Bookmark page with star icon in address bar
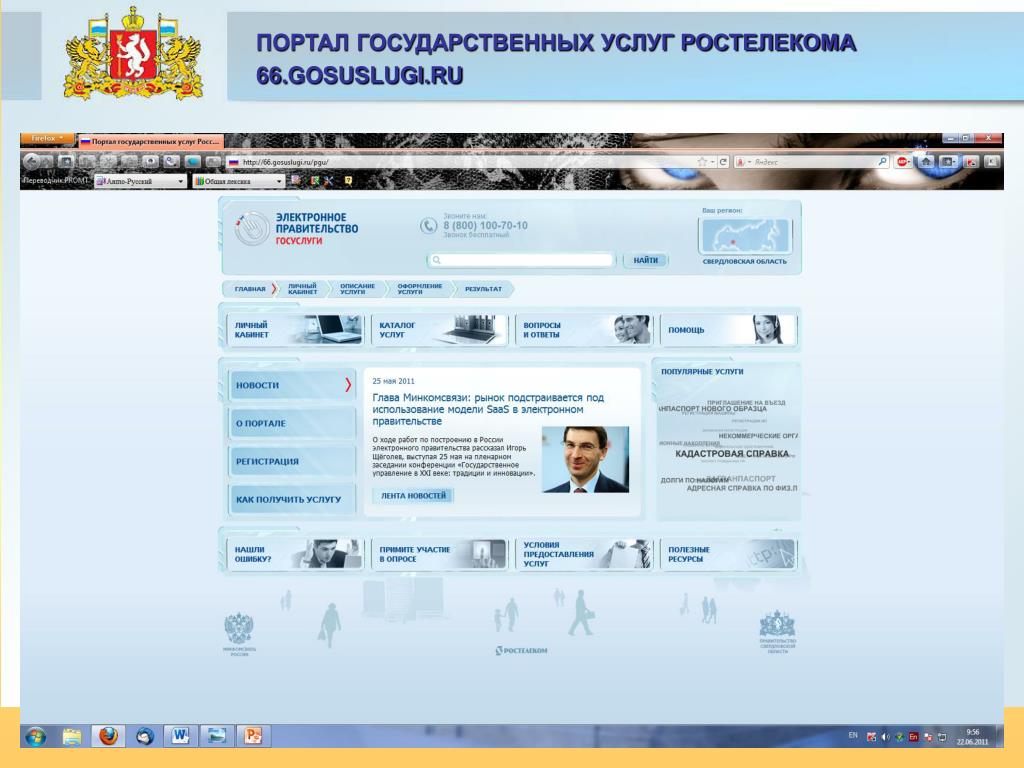This screenshot has height=768, width=1024. tap(702, 161)
